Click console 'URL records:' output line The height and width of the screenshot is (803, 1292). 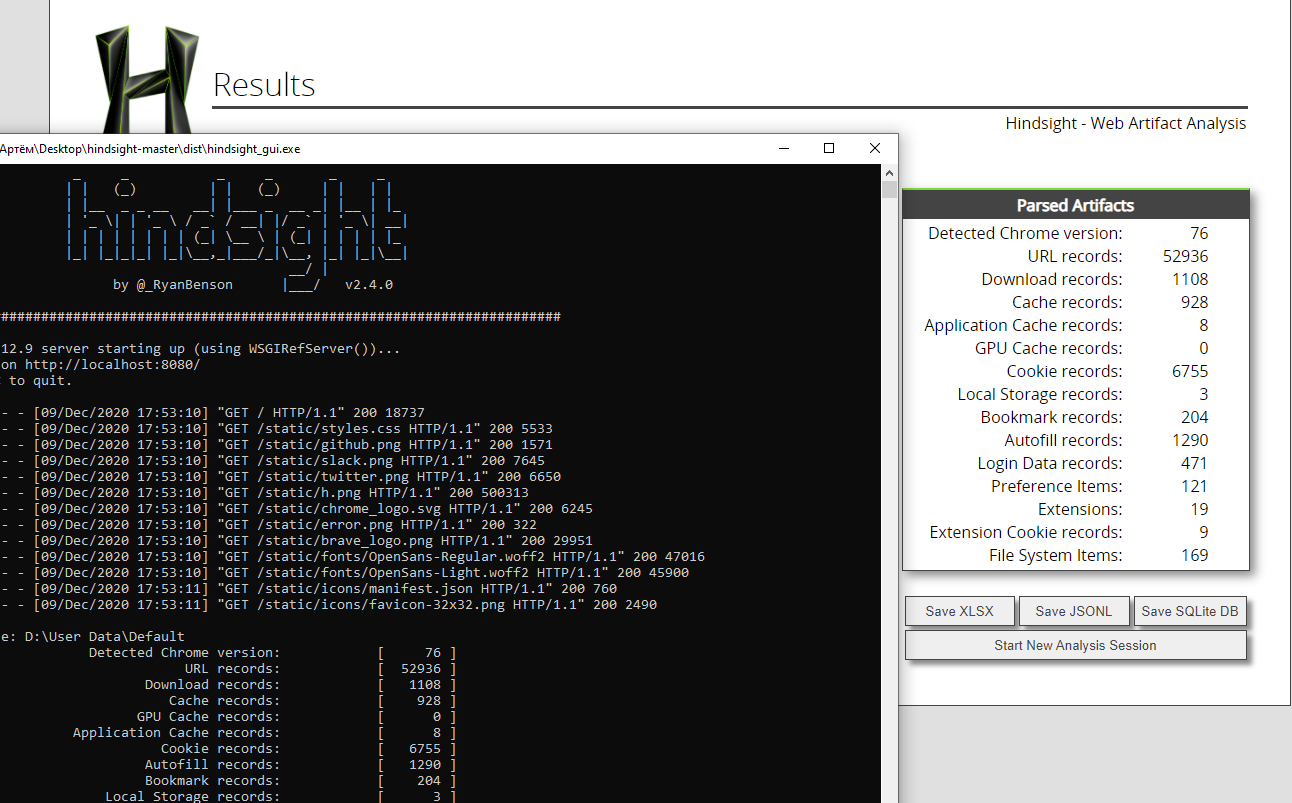(x=320, y=668)
